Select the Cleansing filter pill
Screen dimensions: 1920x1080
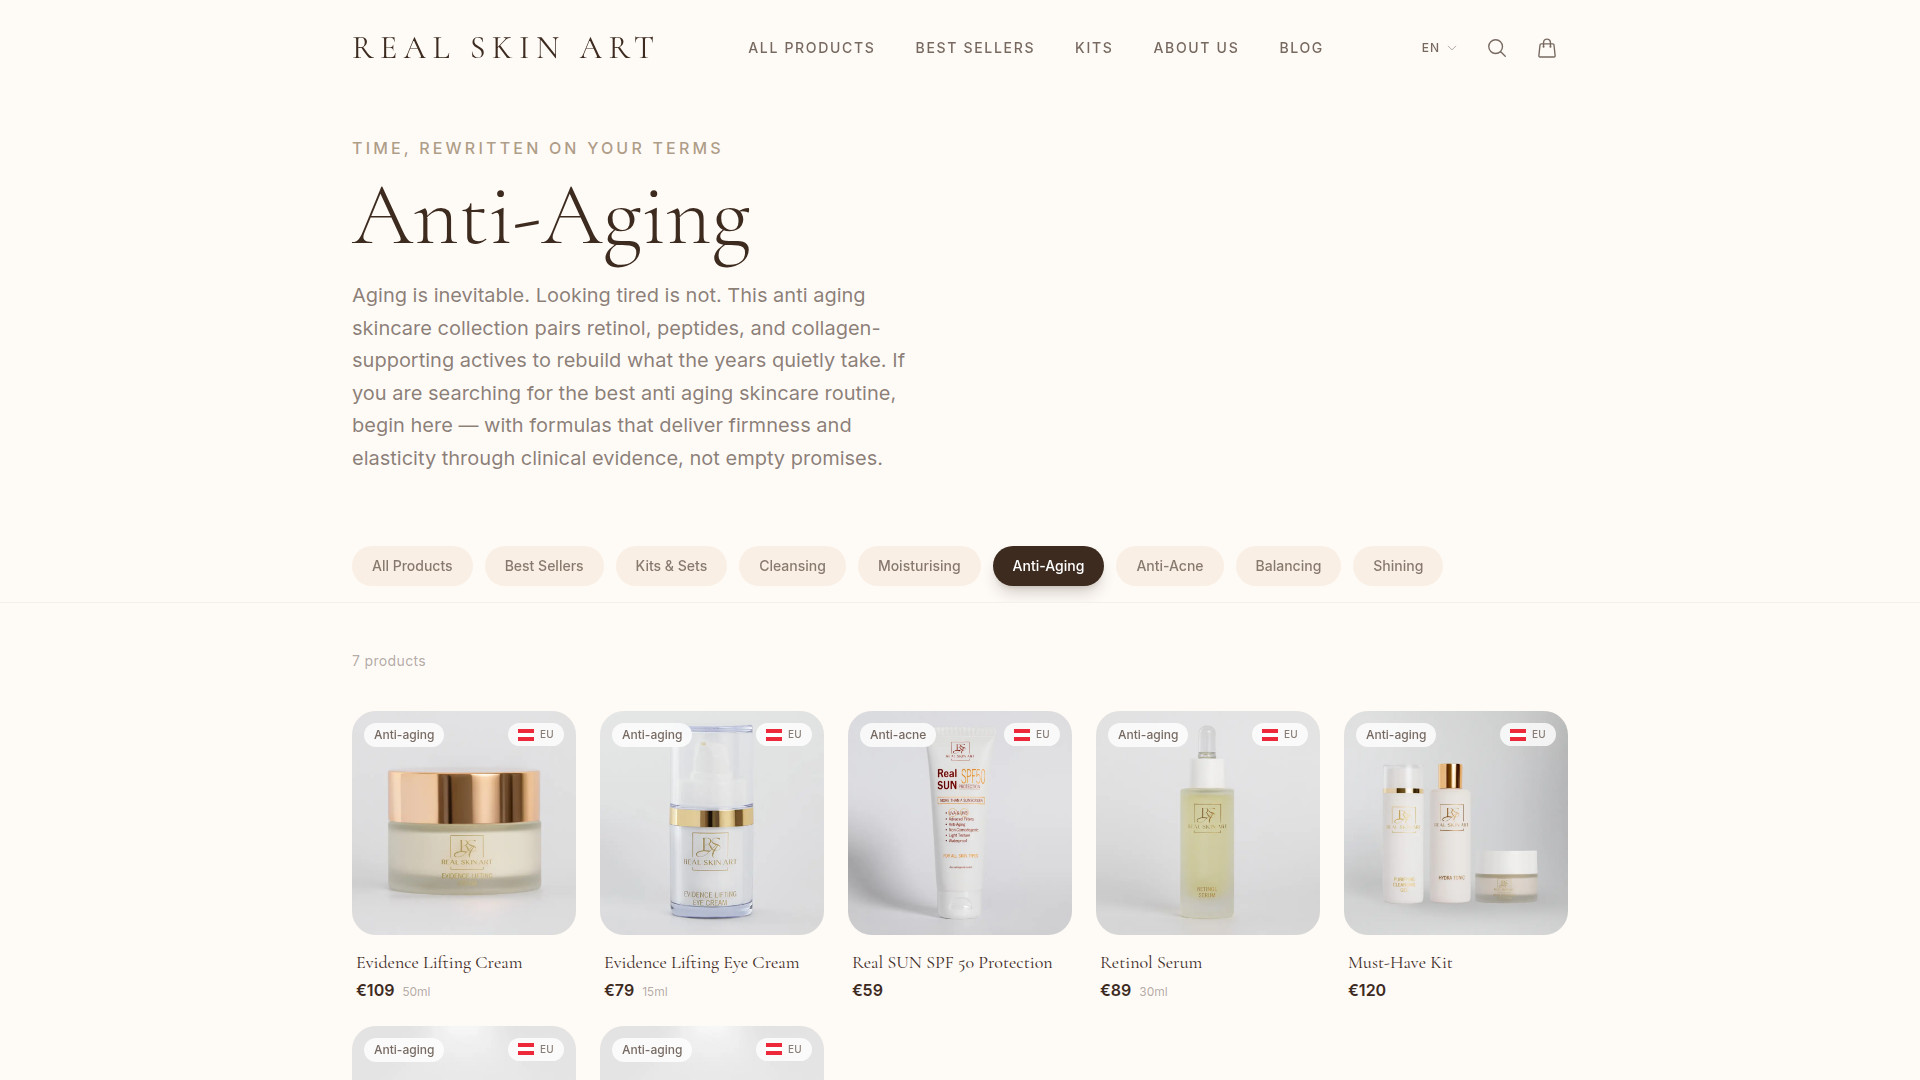tap(792, 566)
